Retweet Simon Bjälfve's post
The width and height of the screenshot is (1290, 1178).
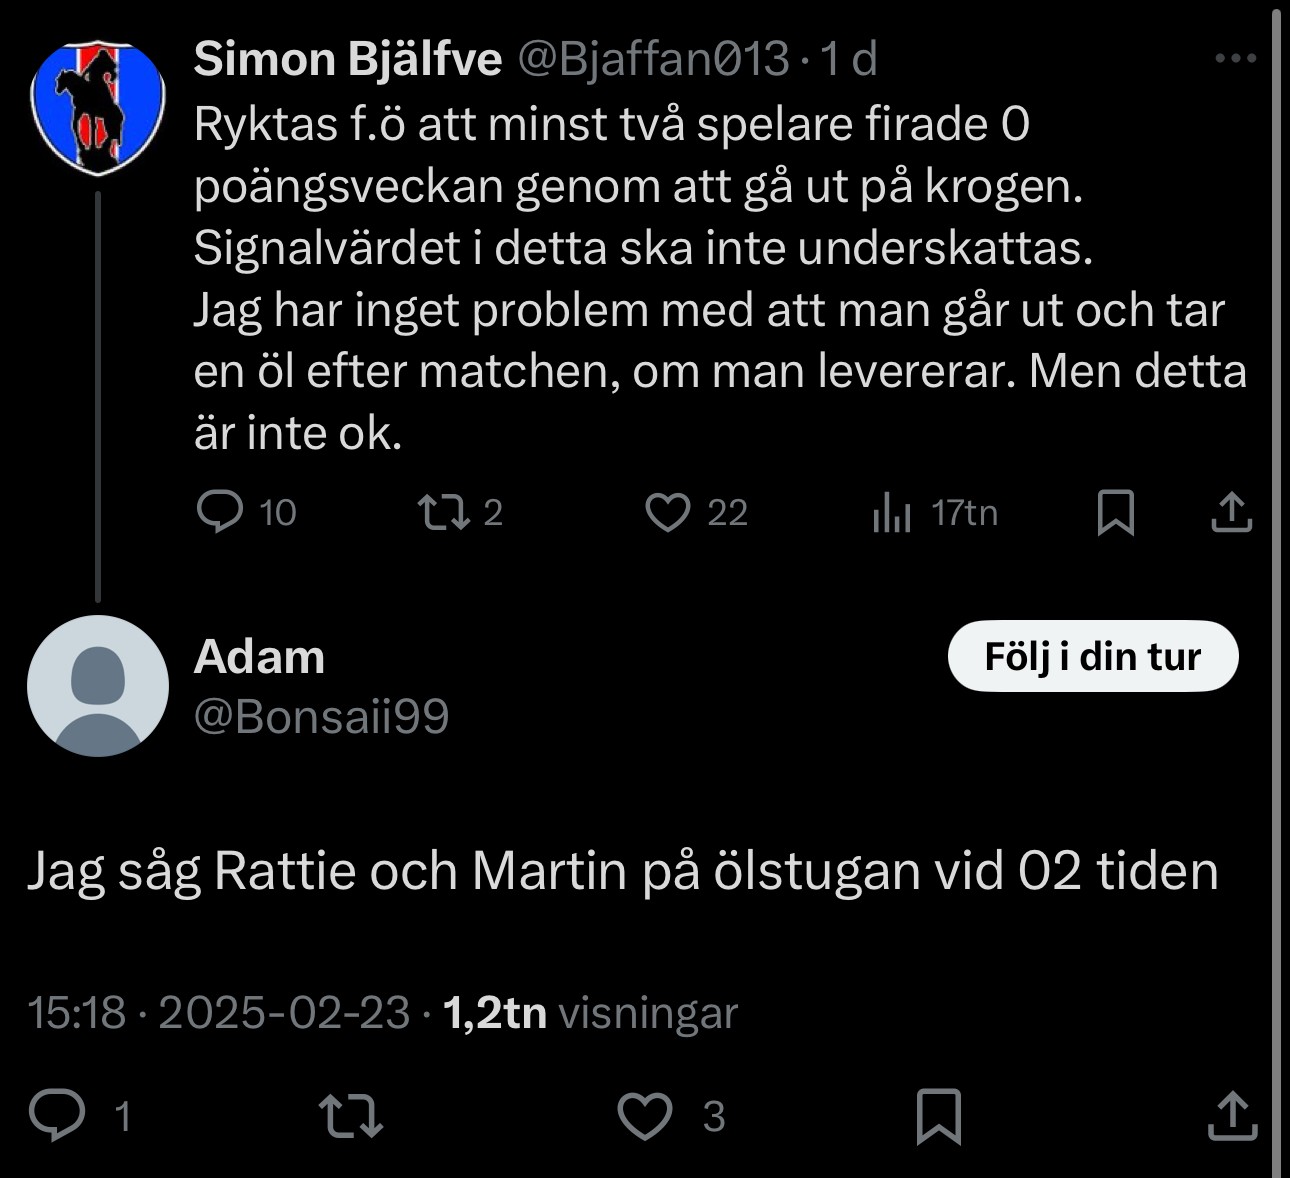443,512
